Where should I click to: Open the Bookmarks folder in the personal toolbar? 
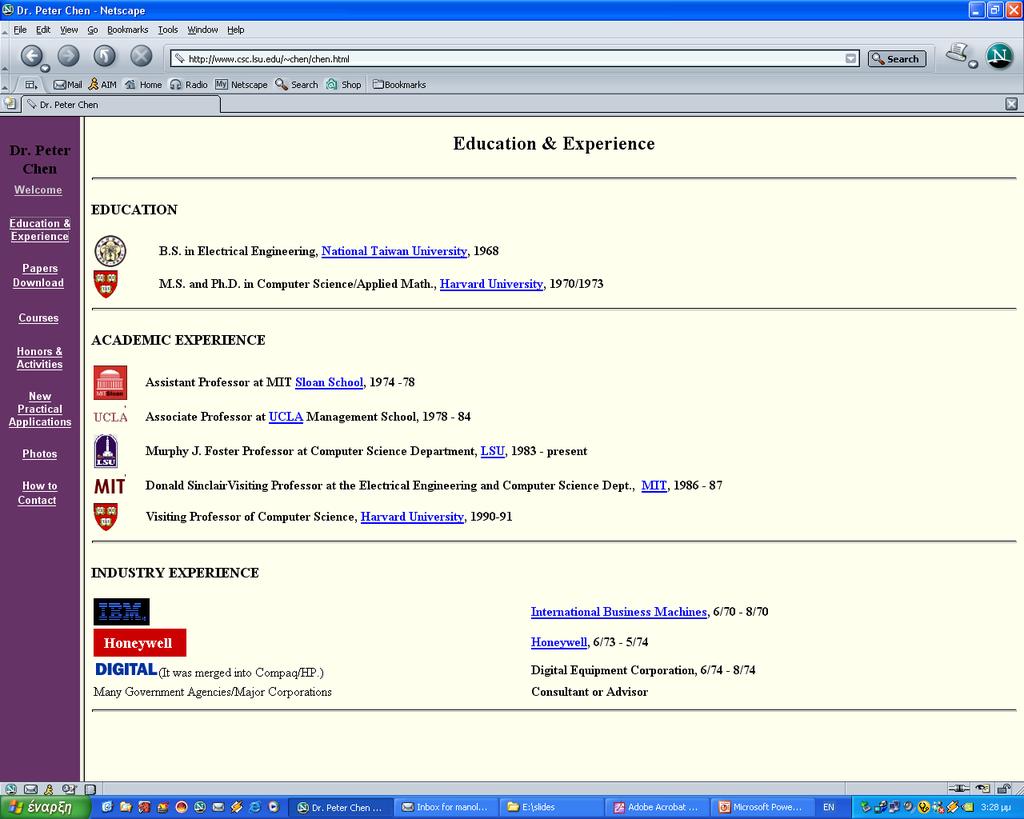(399, 85)
